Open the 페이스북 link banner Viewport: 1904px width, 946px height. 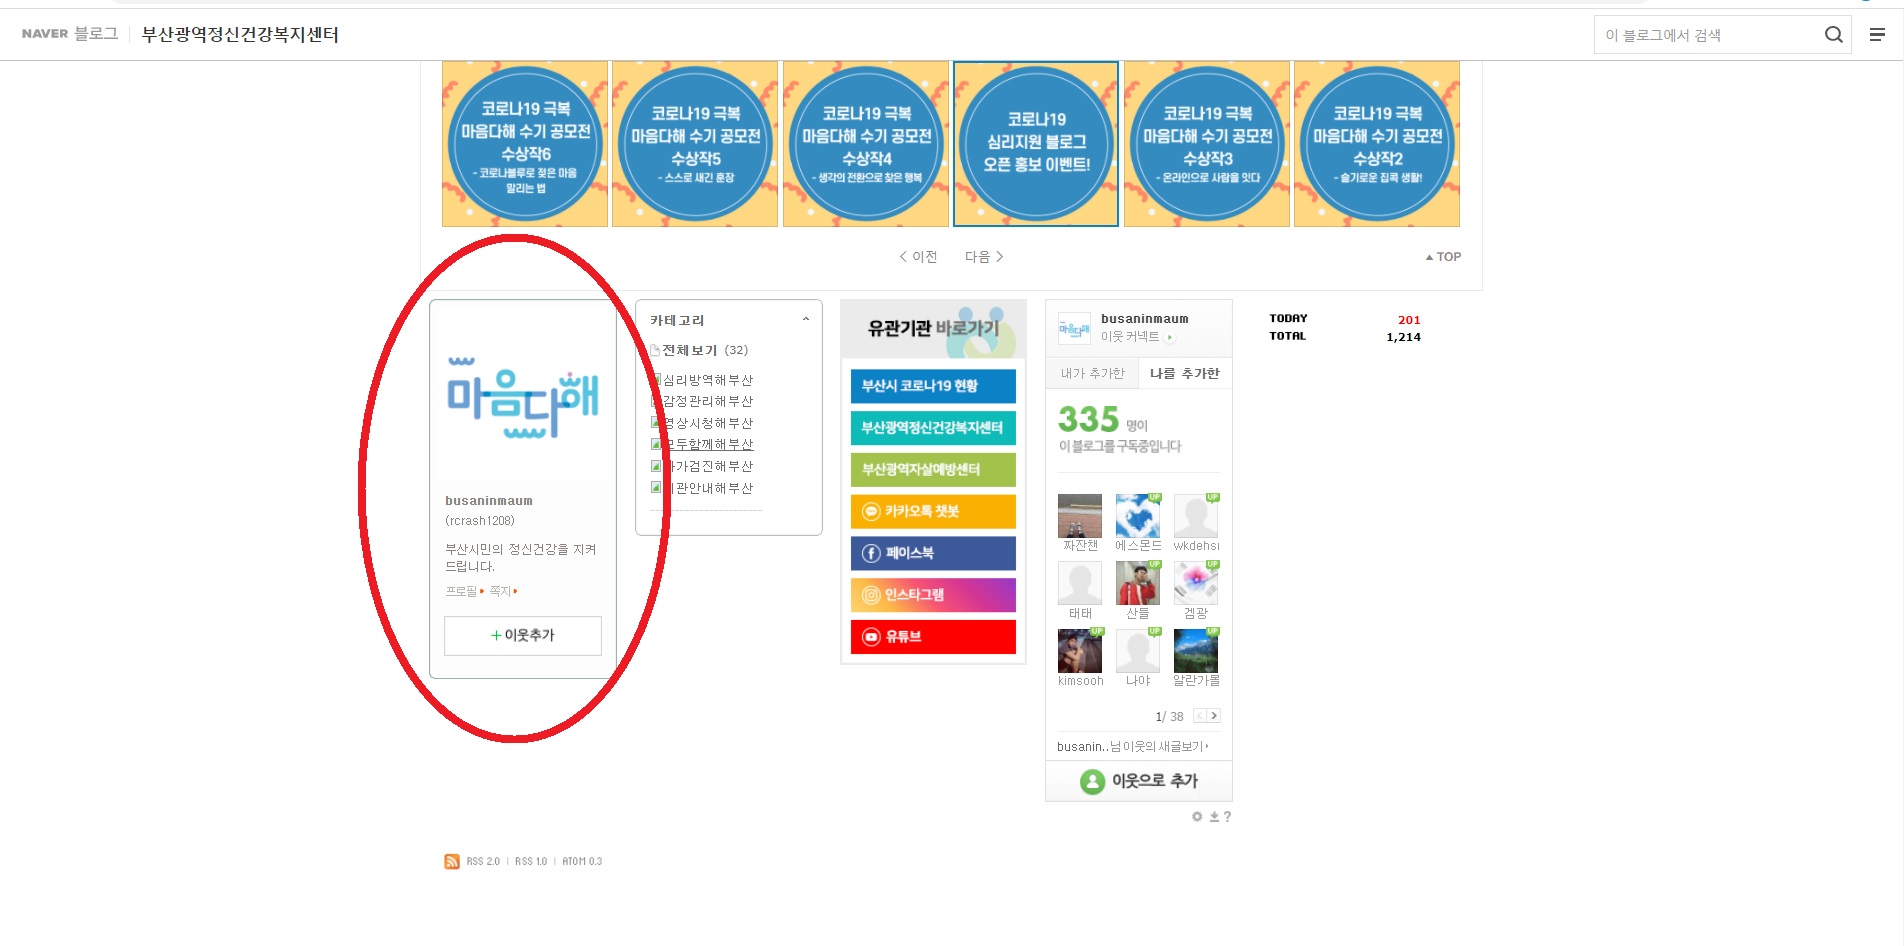click(x=932, y=553)
